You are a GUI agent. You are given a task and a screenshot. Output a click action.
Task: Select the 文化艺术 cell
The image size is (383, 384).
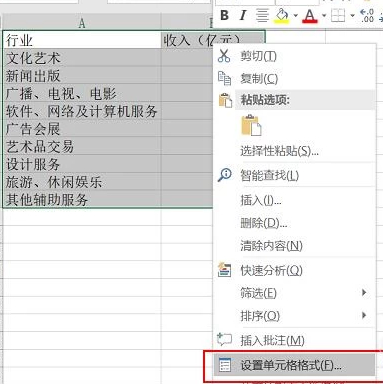(x=82, y=58)
